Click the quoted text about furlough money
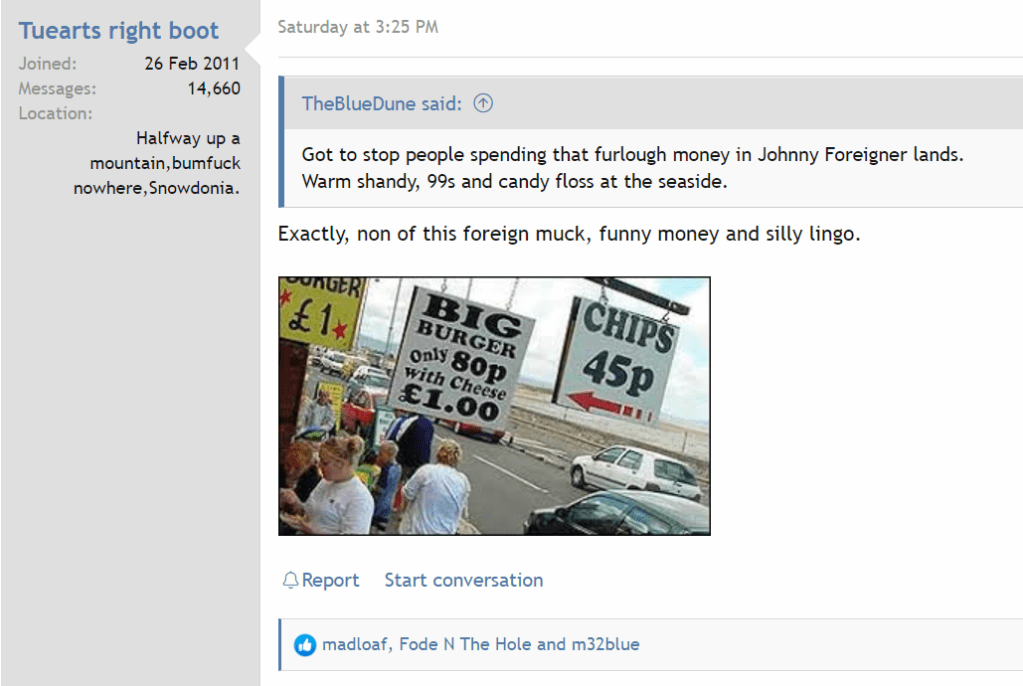 pyautogui.click(x=632, y=168)
